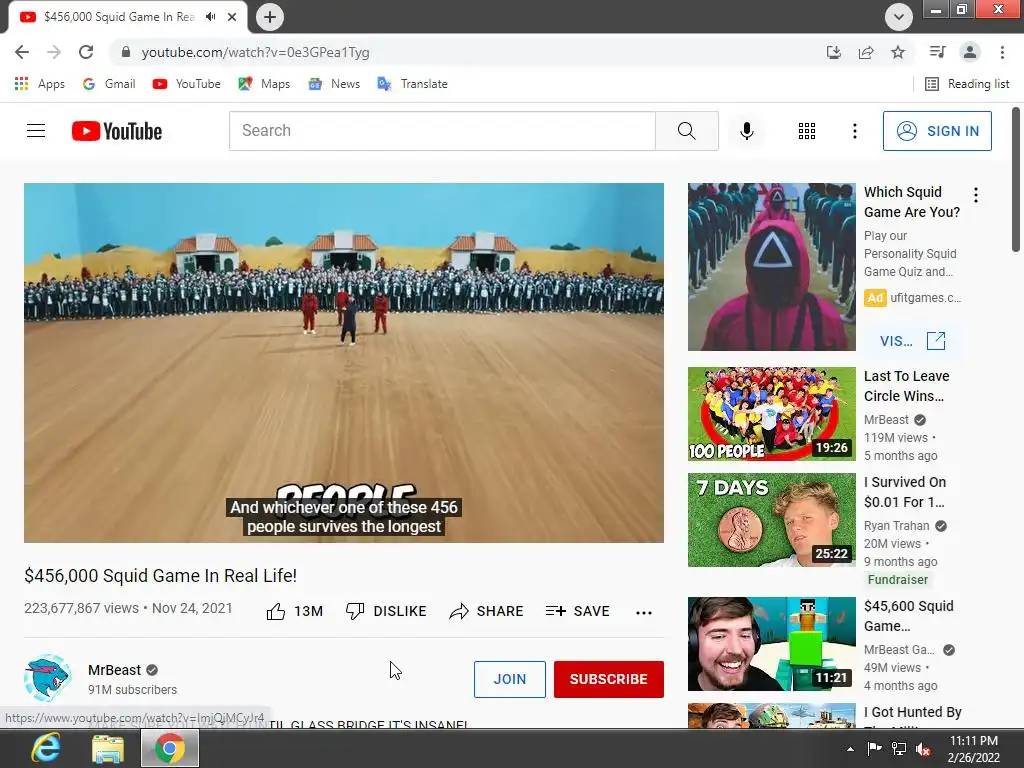Focus the YouTube search field

tap(442, 131)
